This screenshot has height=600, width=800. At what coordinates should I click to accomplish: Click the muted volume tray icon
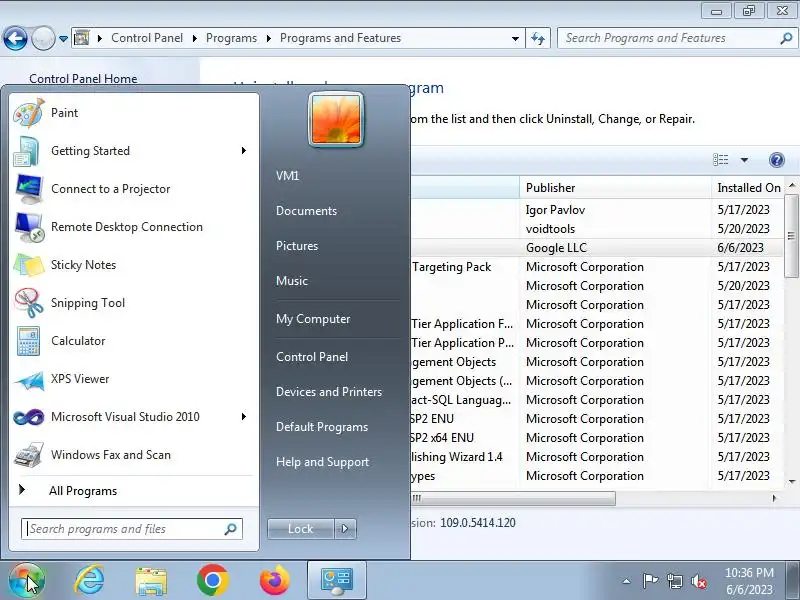click(698, 581)
